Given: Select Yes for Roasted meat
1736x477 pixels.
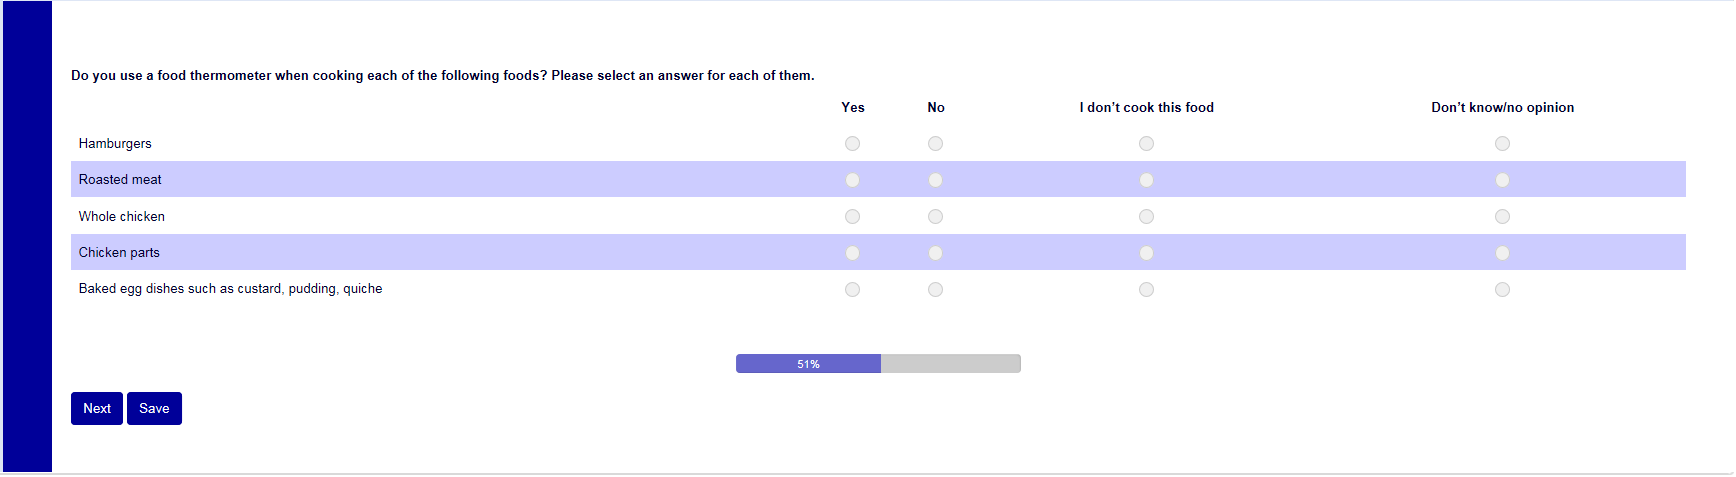Looking at the screenshot, I should point(852,180).
